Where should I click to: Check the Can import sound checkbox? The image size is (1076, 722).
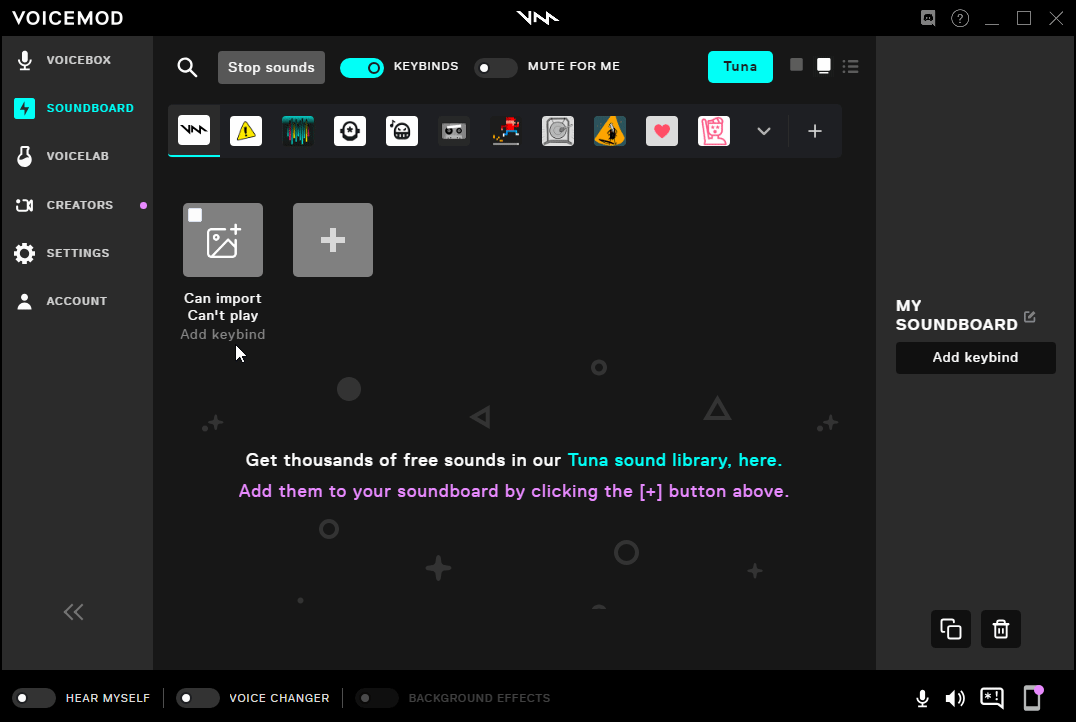coord(195,215)
